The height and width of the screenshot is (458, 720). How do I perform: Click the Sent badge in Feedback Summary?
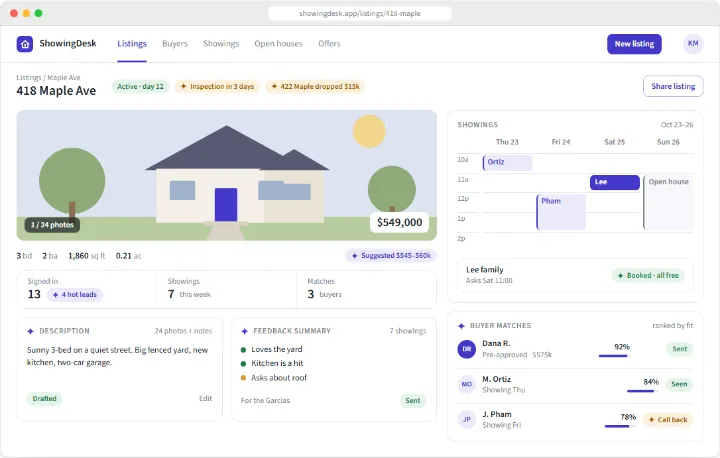pyautogui.click(x=413, y=401)
